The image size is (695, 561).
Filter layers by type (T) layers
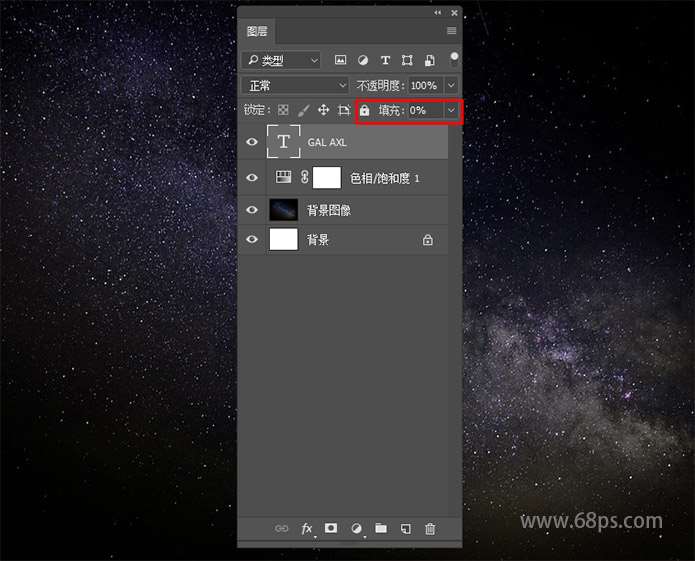[x=385, y=61]
